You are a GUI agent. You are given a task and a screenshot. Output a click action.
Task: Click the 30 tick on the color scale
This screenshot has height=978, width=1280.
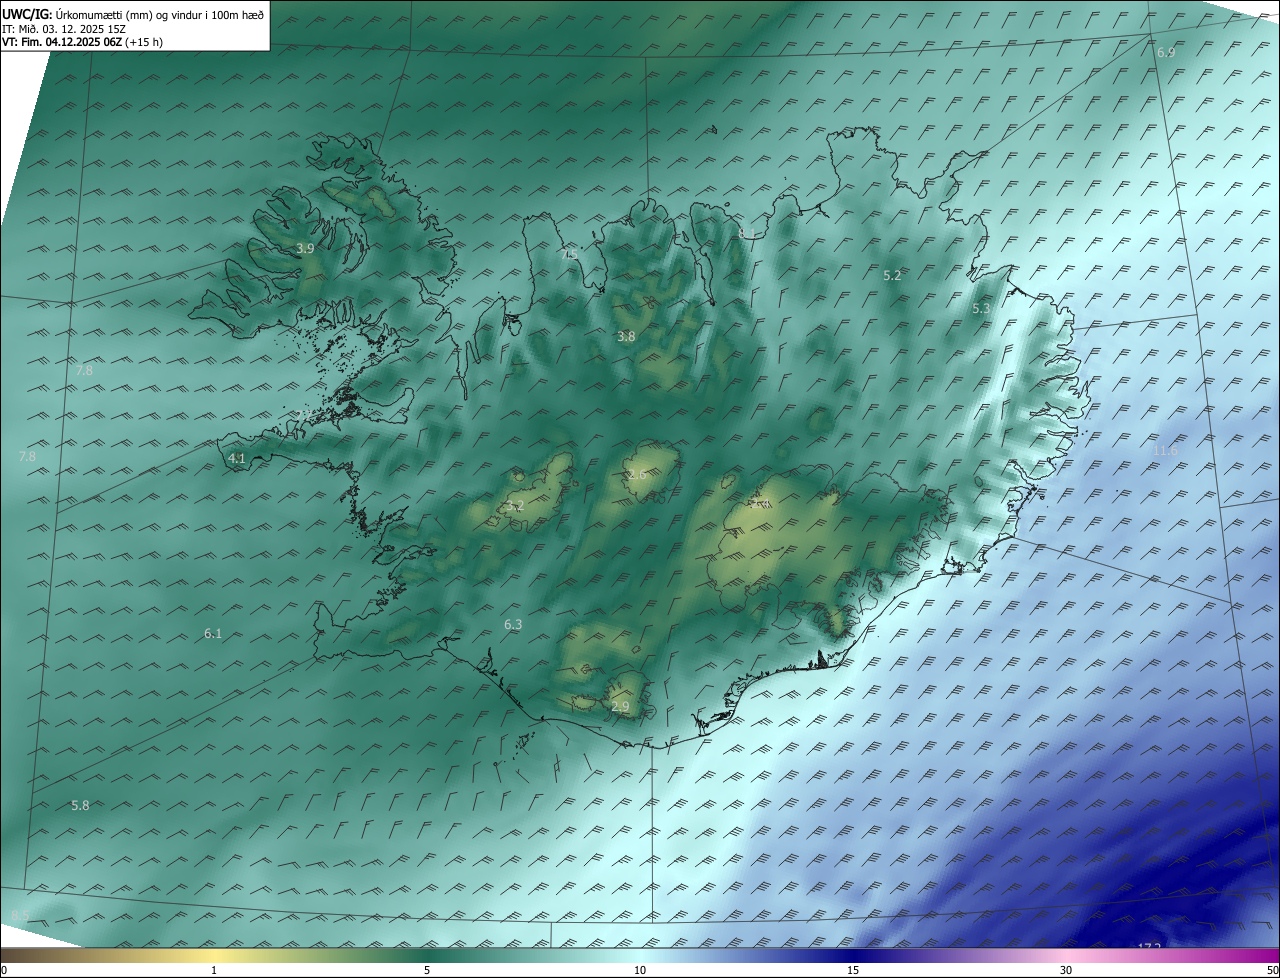[x=1066, y=970]
